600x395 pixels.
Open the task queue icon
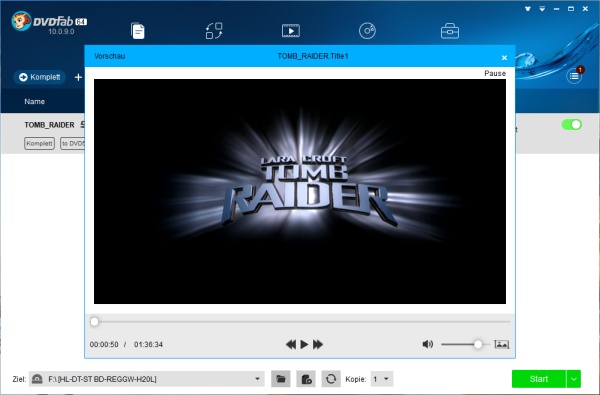(x=574, y=76)
